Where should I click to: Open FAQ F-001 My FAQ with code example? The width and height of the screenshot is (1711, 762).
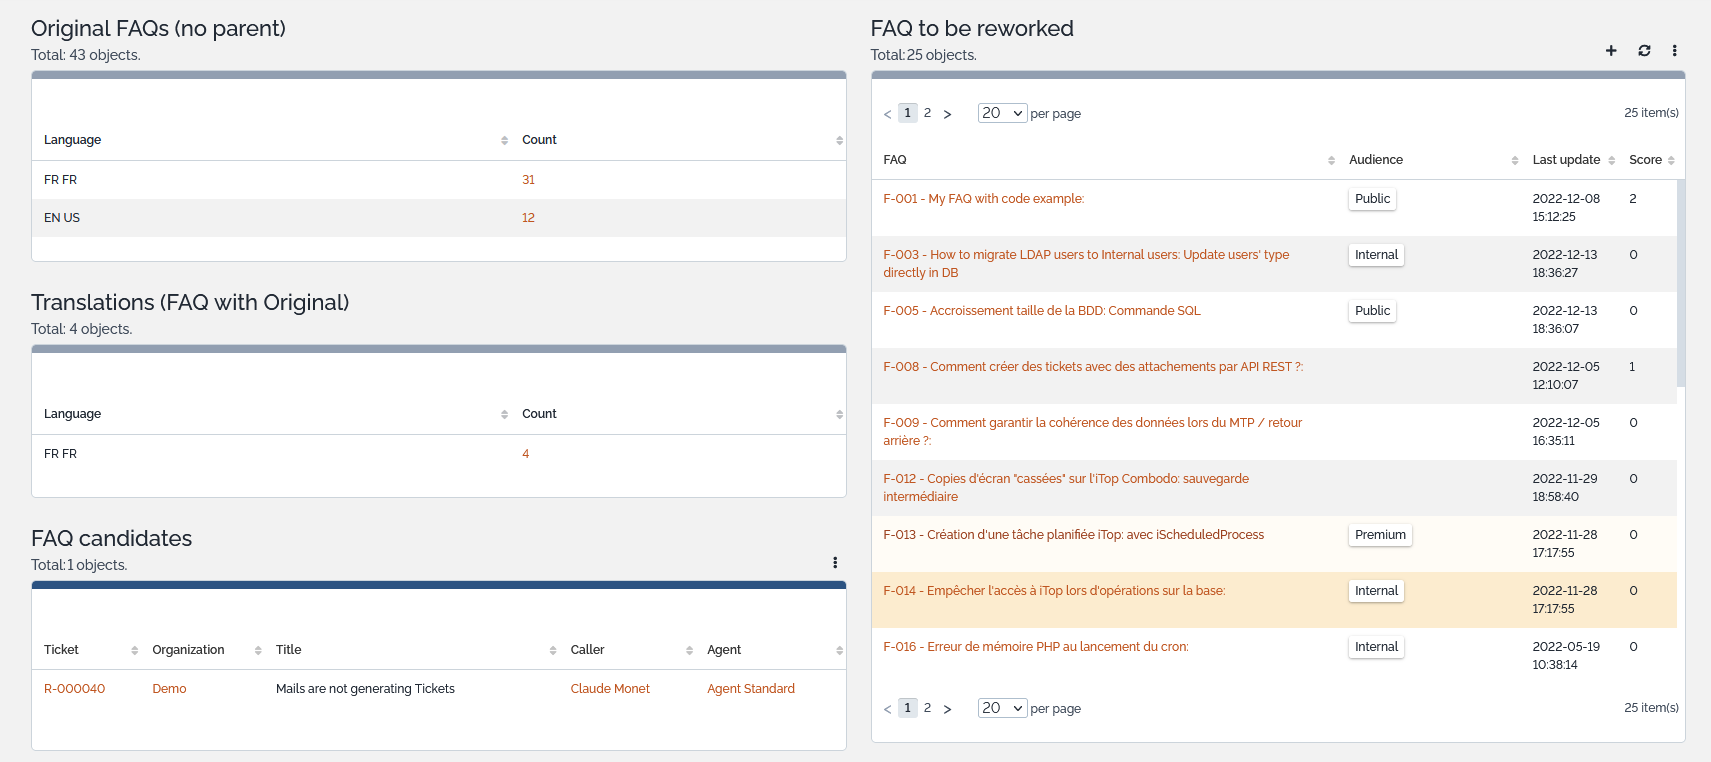pos(983,199)
